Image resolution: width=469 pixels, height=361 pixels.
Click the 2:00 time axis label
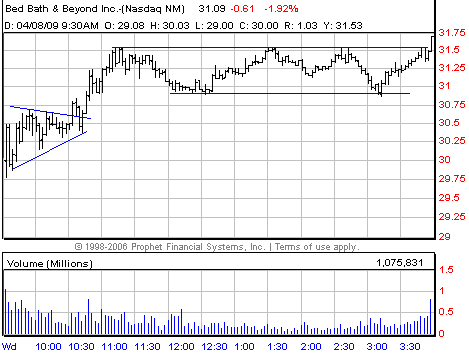[311, 347]
